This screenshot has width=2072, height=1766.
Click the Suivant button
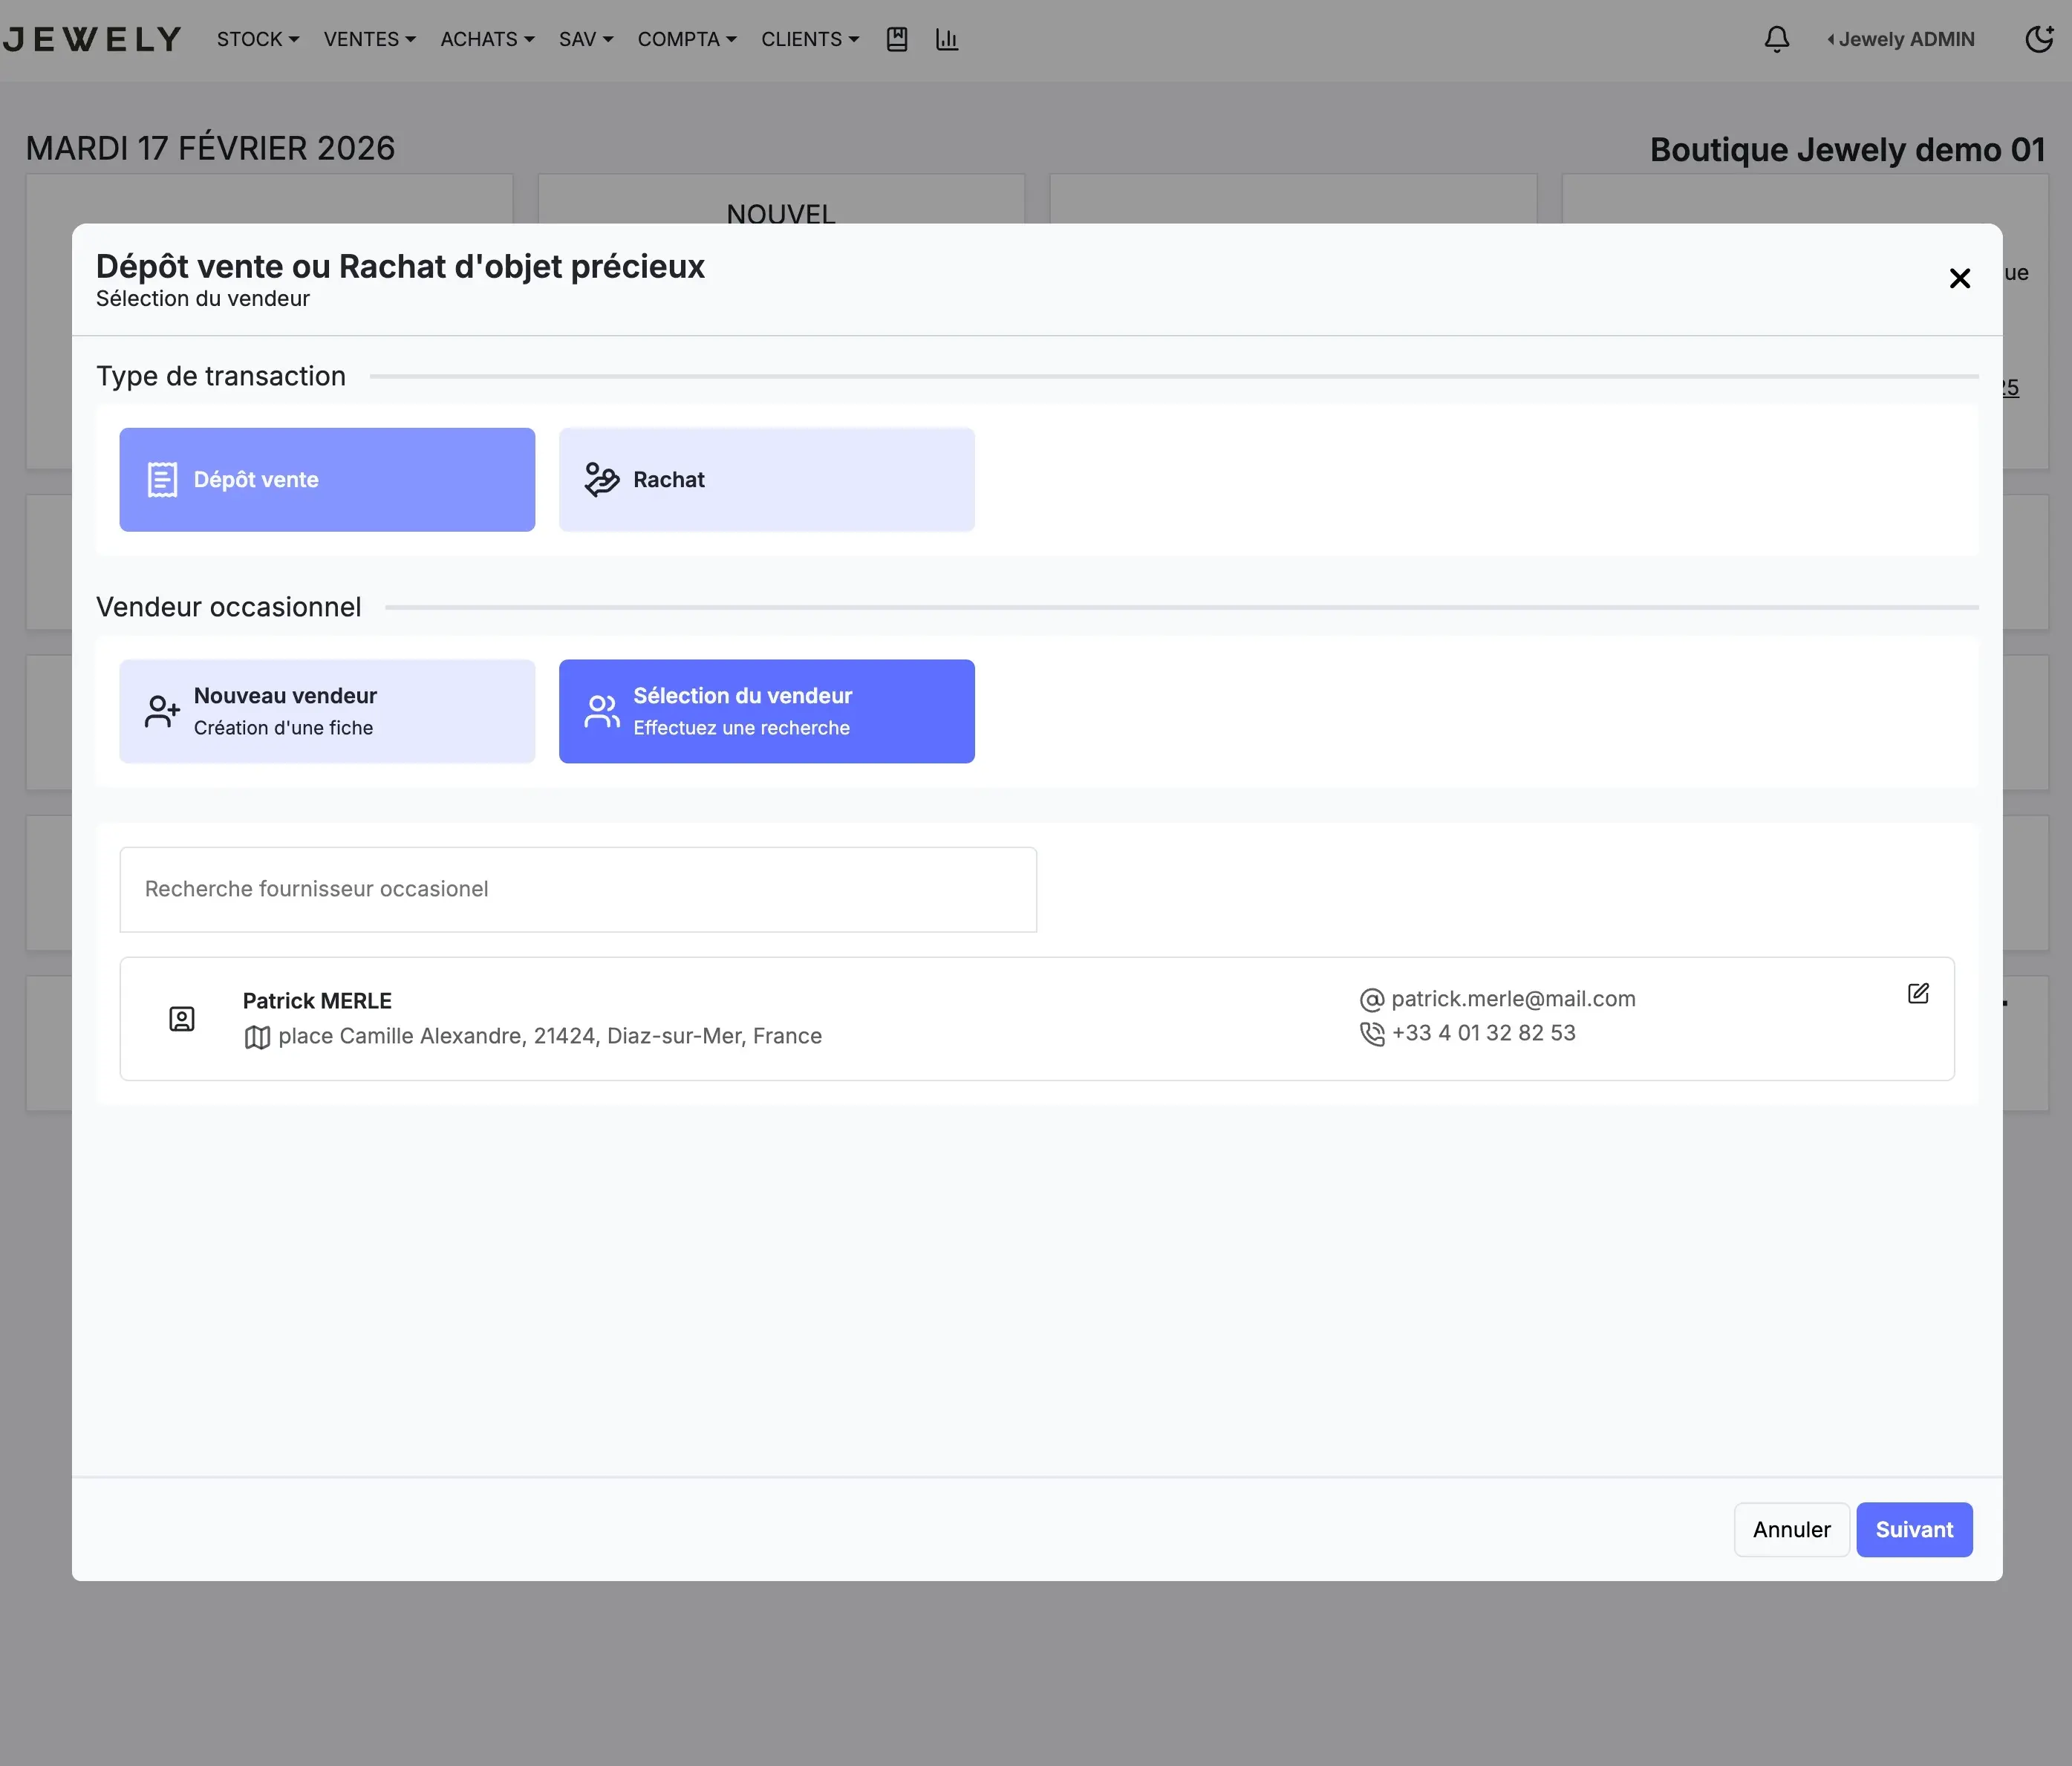click(1914, 1529)
